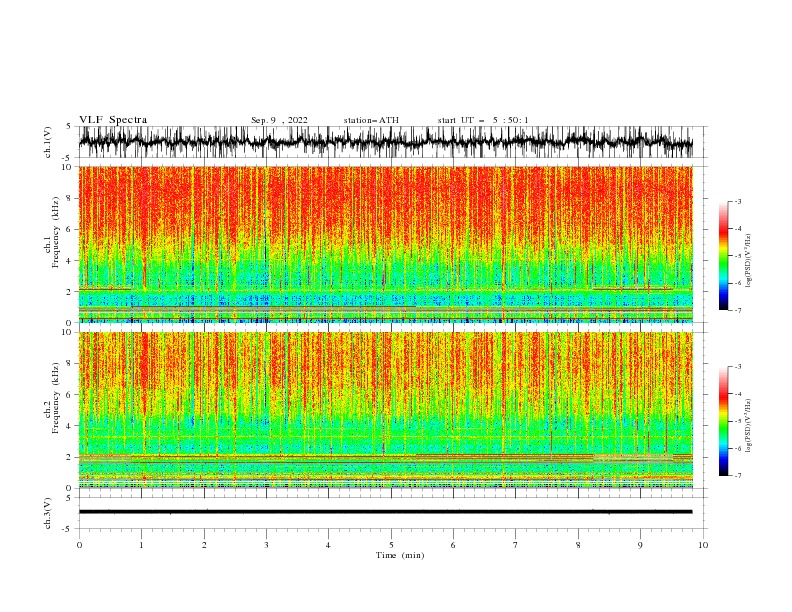Click time axis tick label "1"

[x=141, y=545]
